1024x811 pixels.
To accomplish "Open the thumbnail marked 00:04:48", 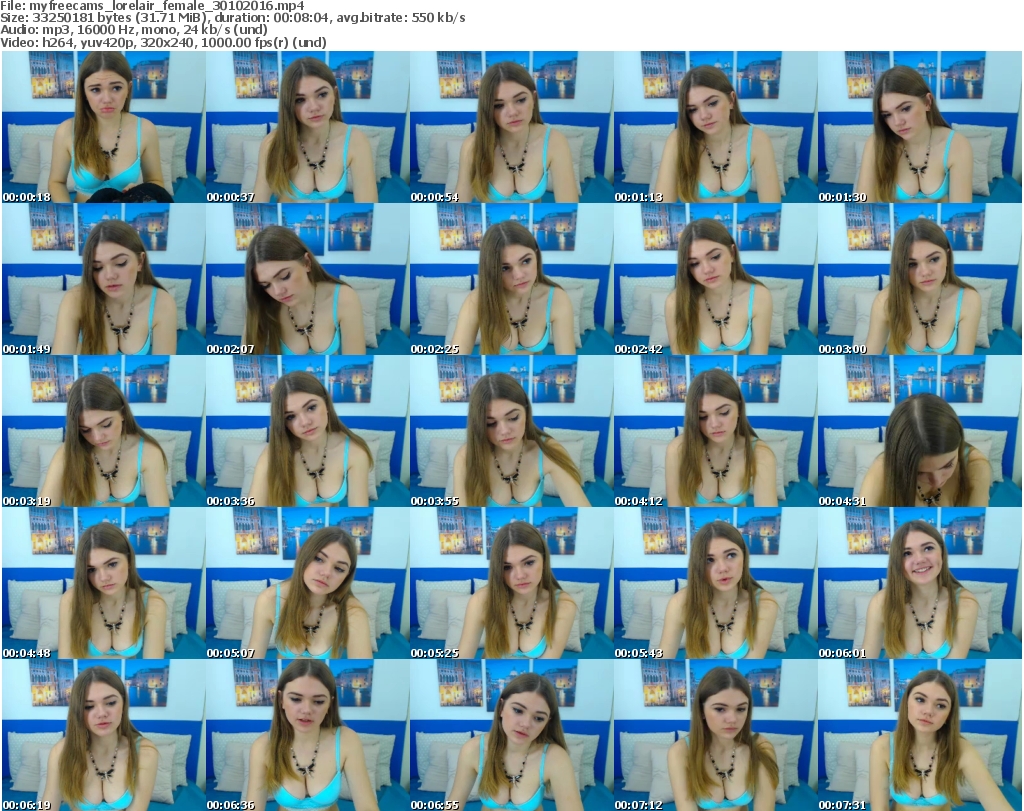I will [x=103, y=583].
